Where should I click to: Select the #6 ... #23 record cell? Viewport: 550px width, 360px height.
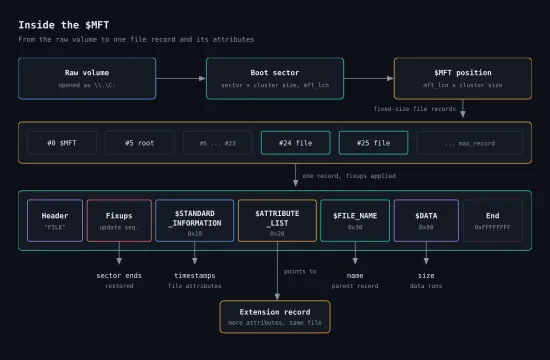pos(217,143)
